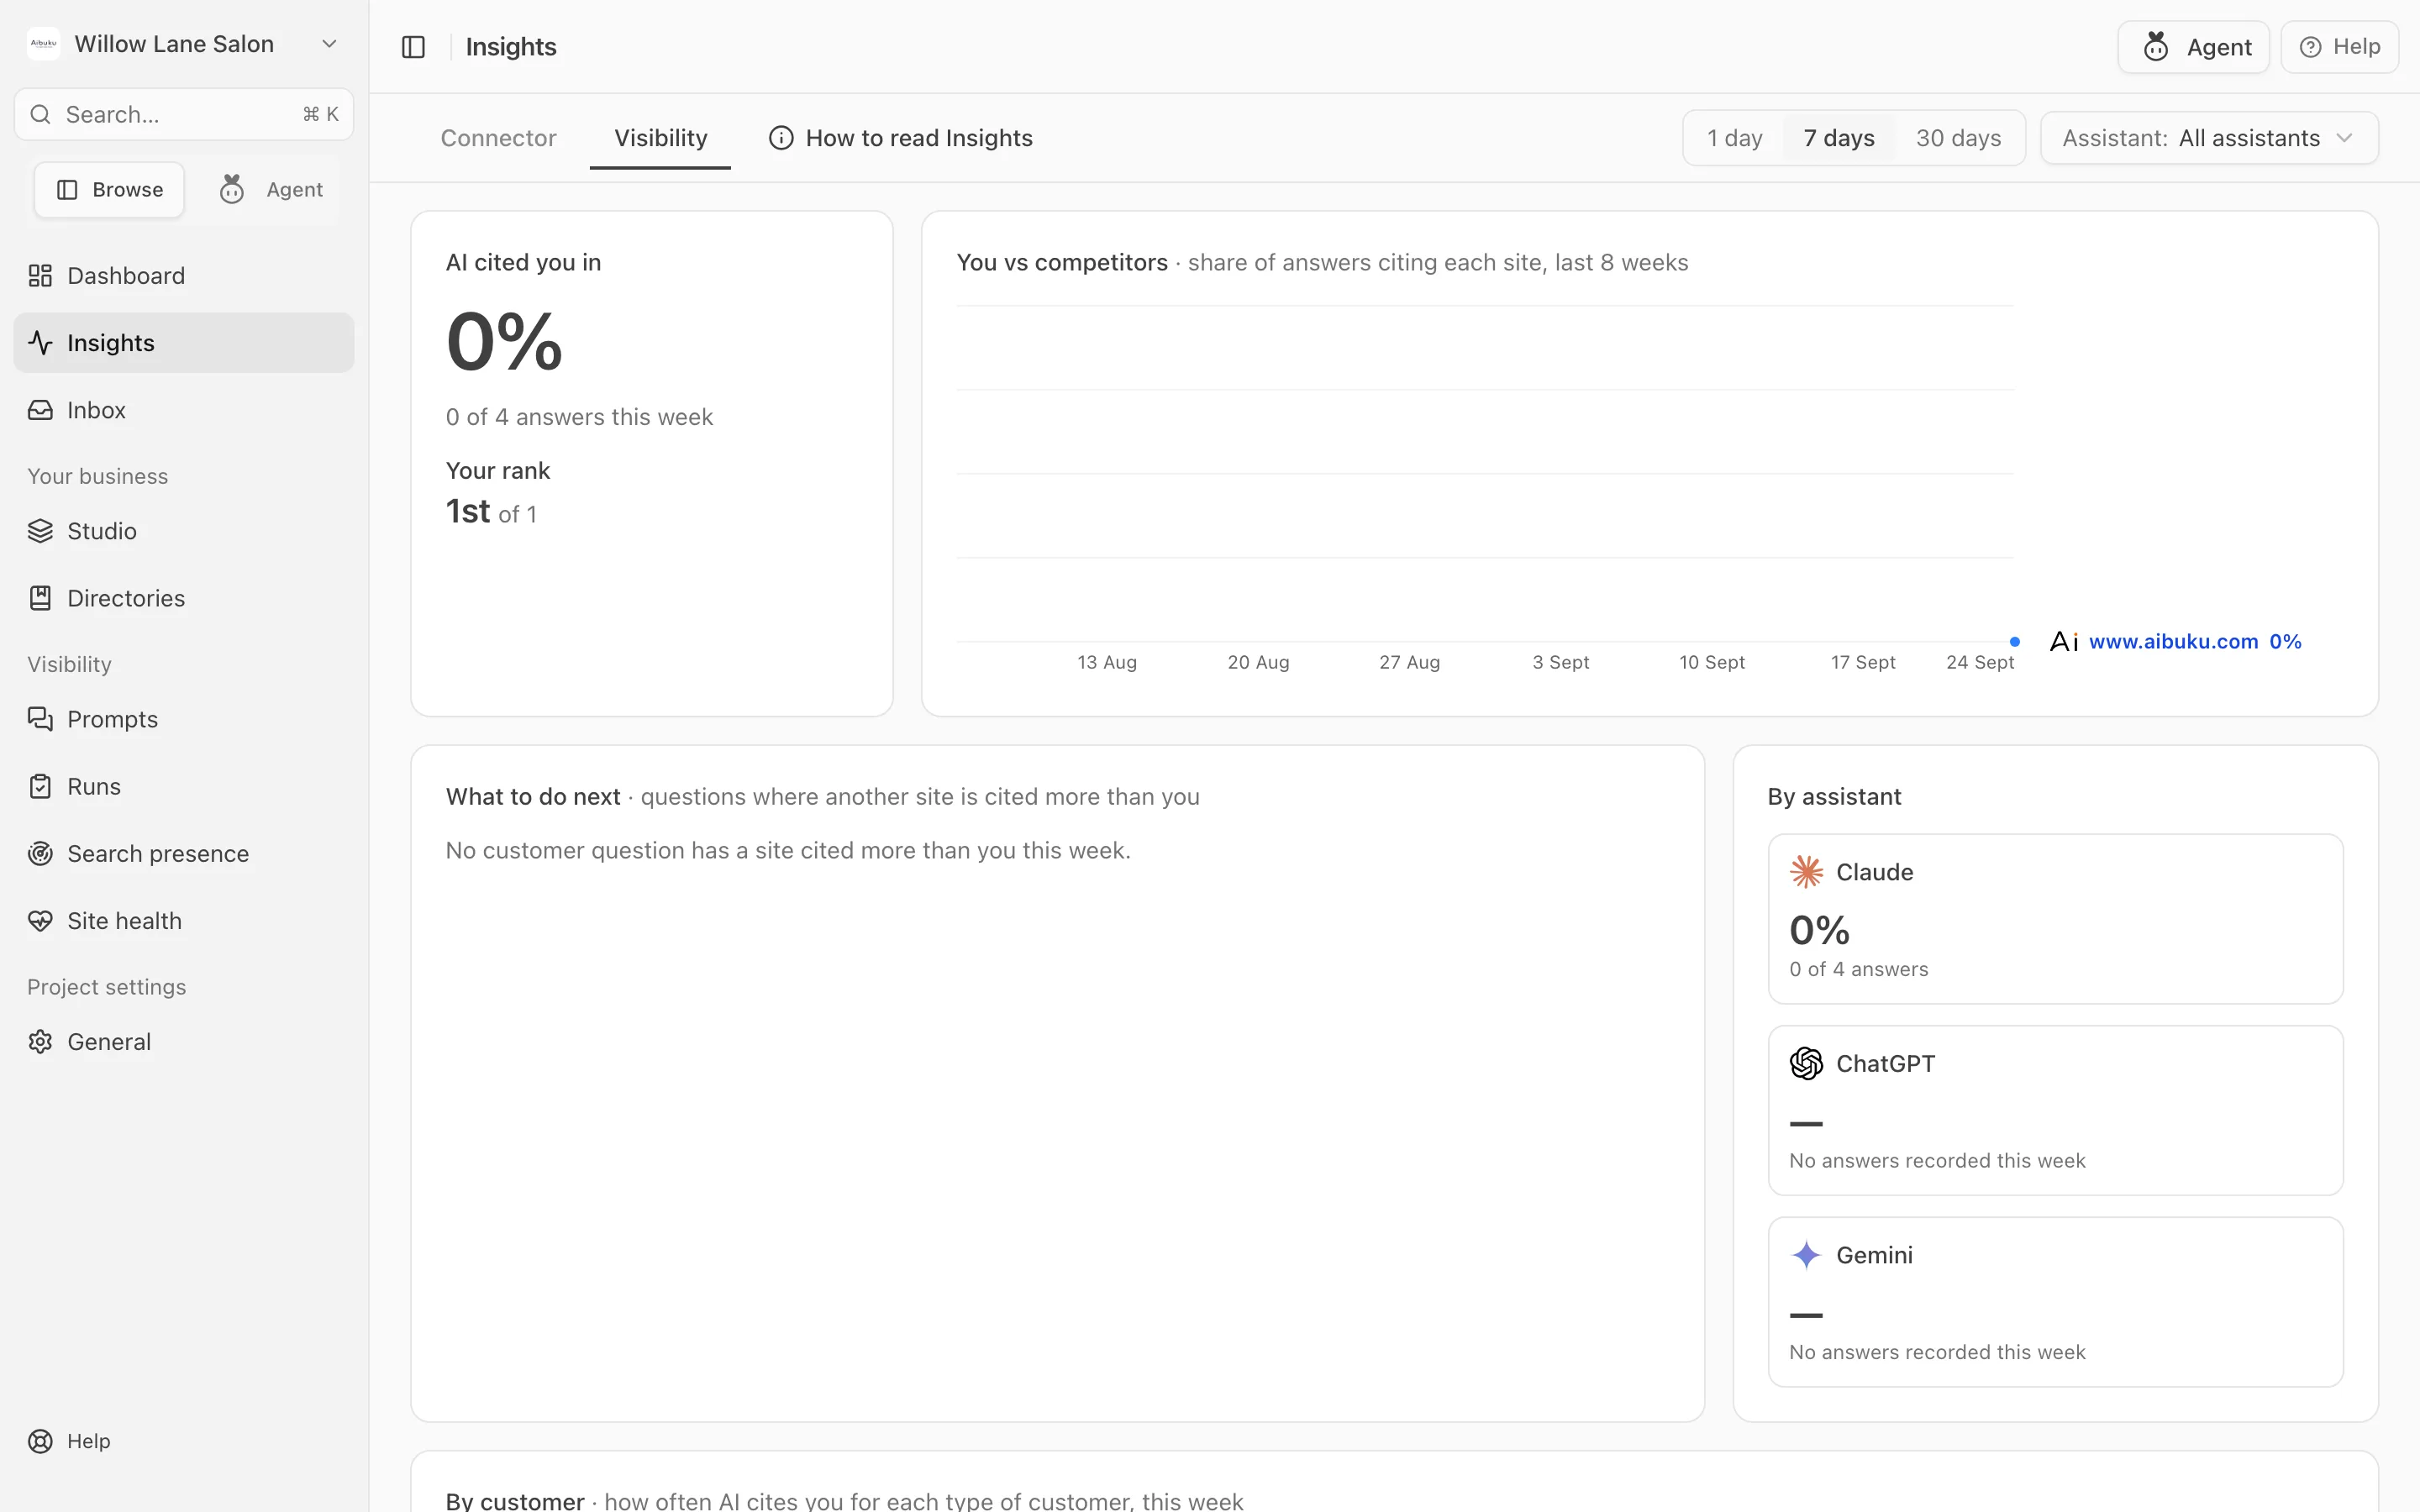Expand the Willow Lane Salon project switcher
Image resolution: width=2420 pixels, height=1512 pixels.
click(184, 44)
